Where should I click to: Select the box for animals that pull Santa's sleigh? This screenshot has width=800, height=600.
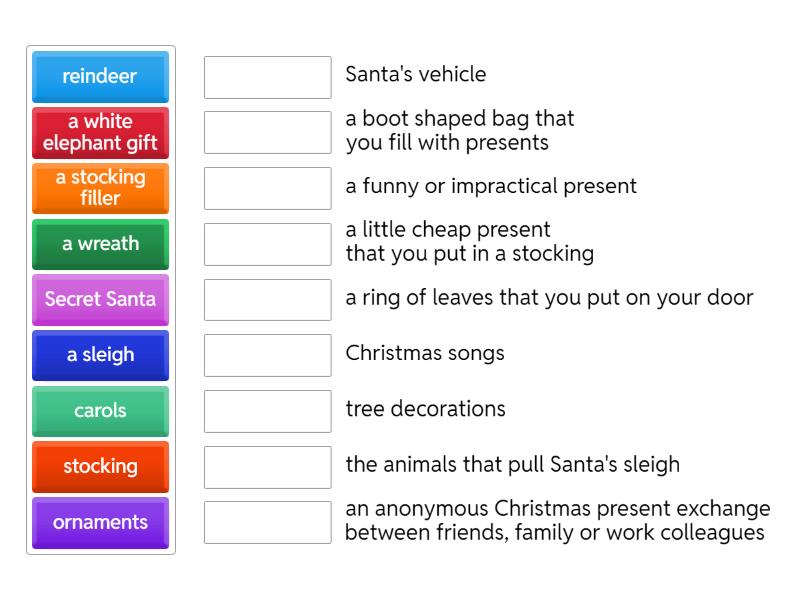pos(267,466)
